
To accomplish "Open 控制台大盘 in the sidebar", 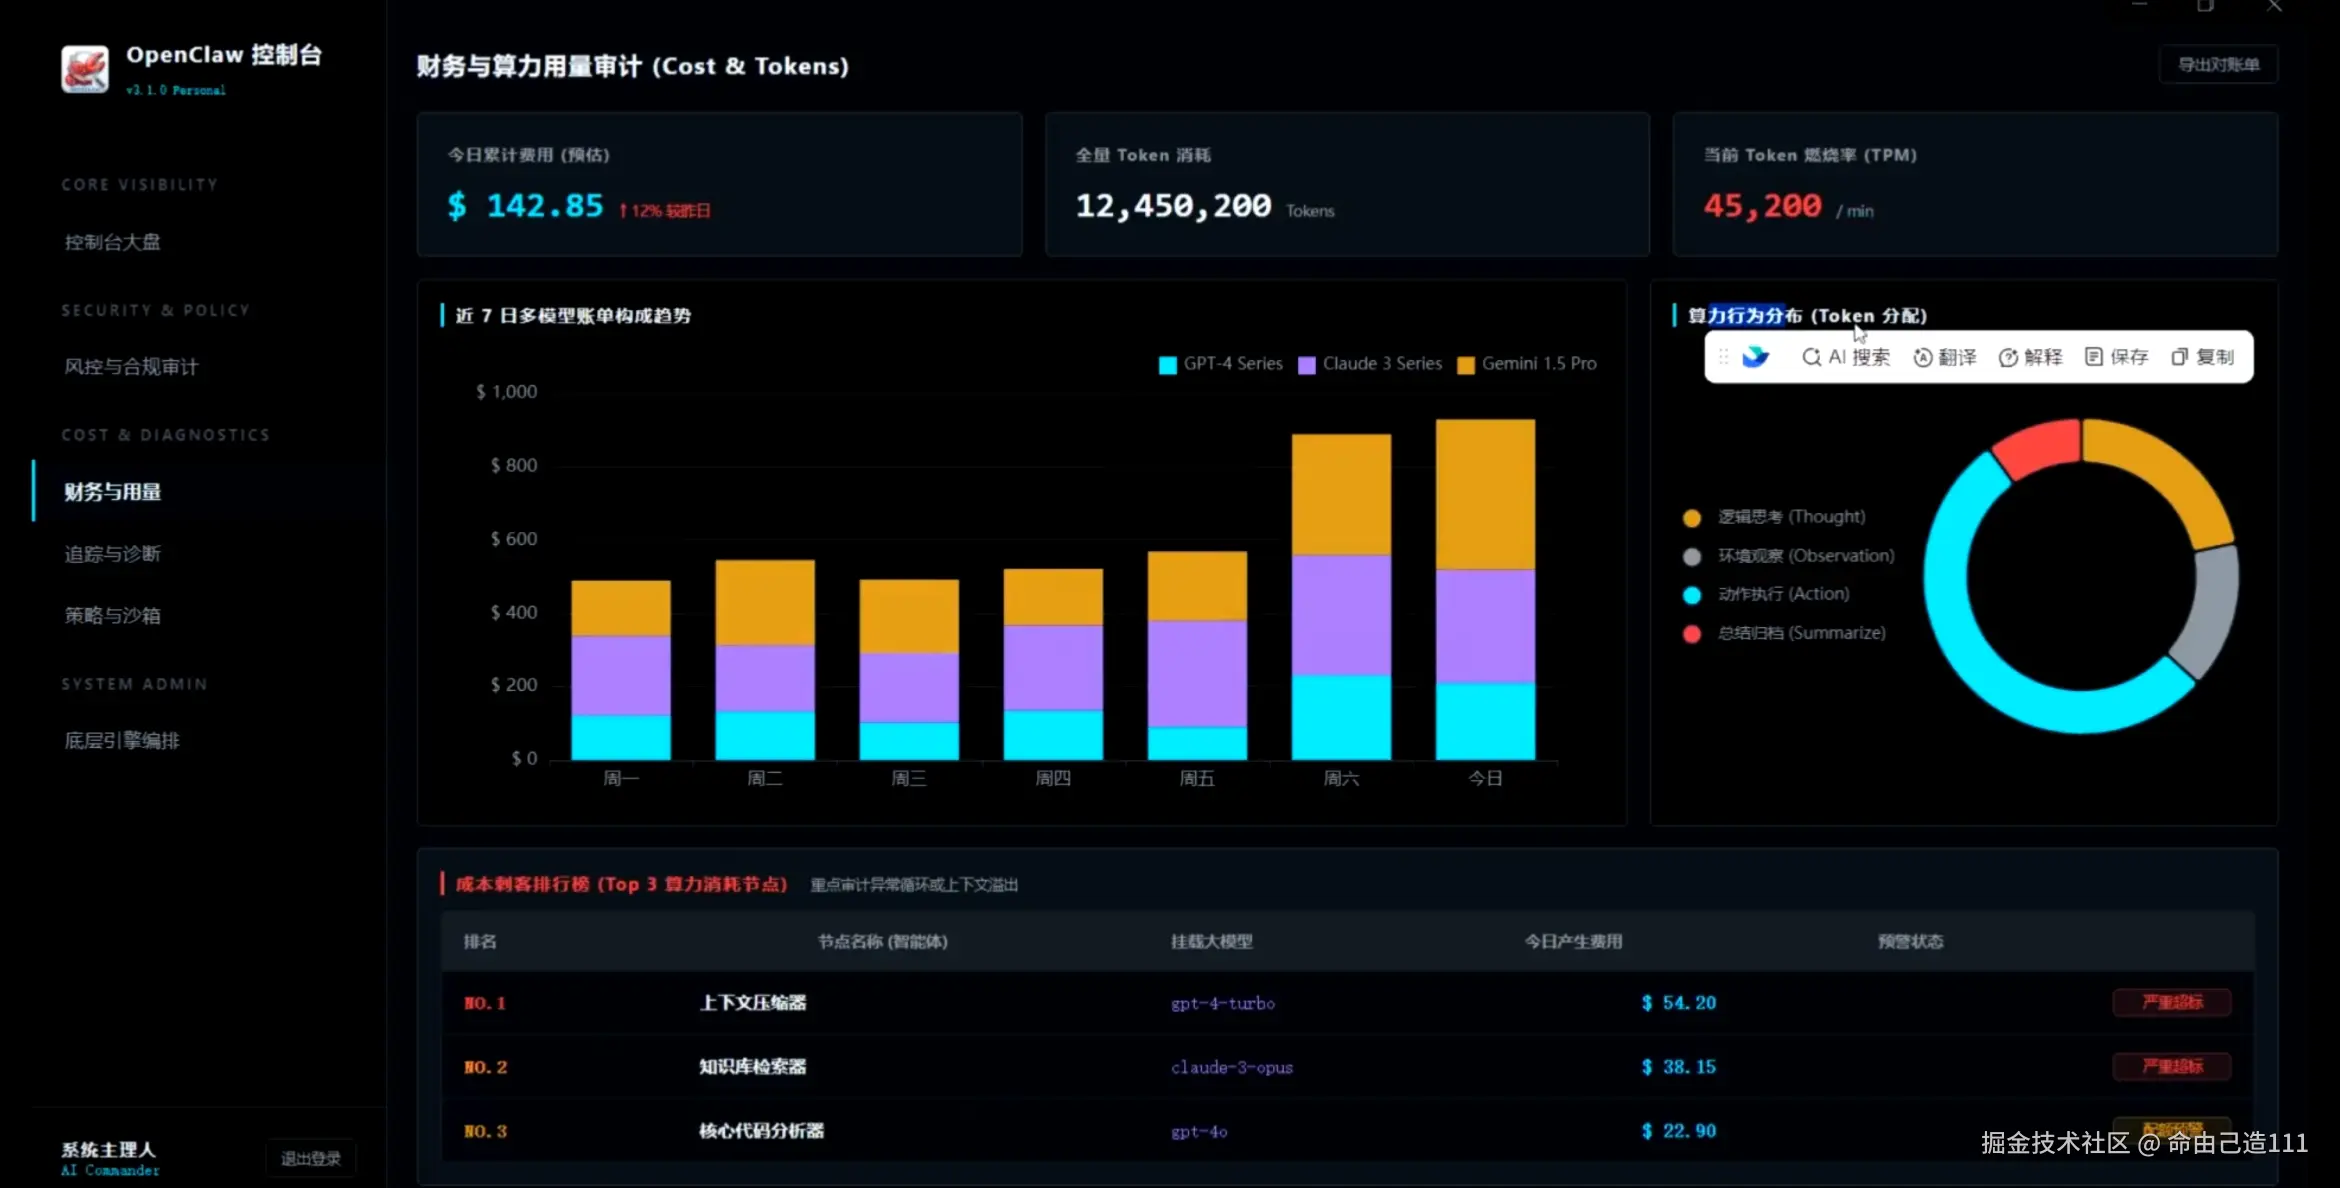I will 112,242.
